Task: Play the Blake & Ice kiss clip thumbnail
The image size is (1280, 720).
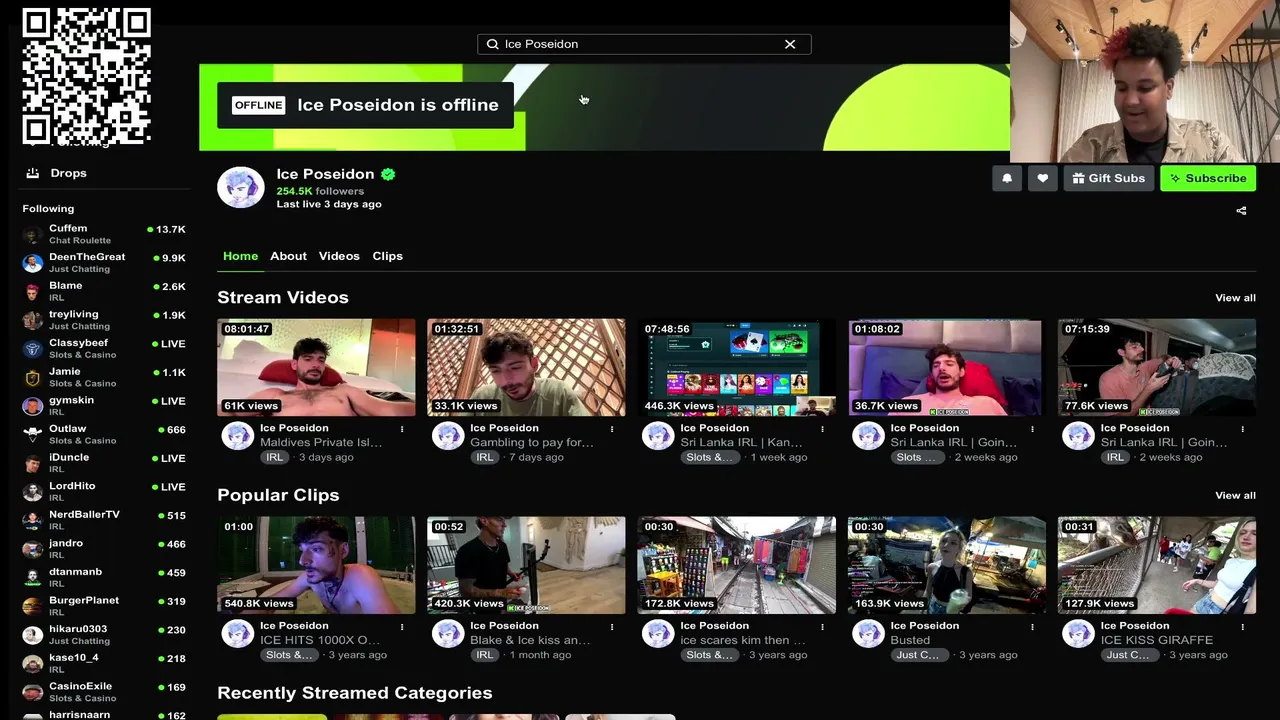Action: click(x=526, y=565)
